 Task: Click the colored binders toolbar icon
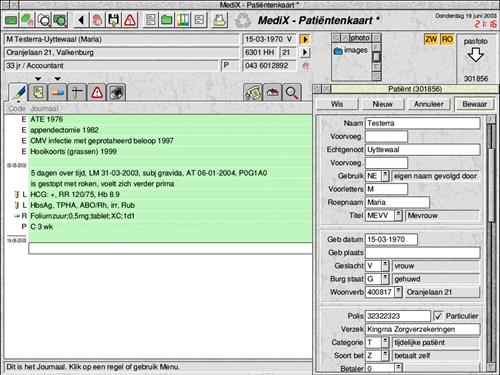(183, 20)
